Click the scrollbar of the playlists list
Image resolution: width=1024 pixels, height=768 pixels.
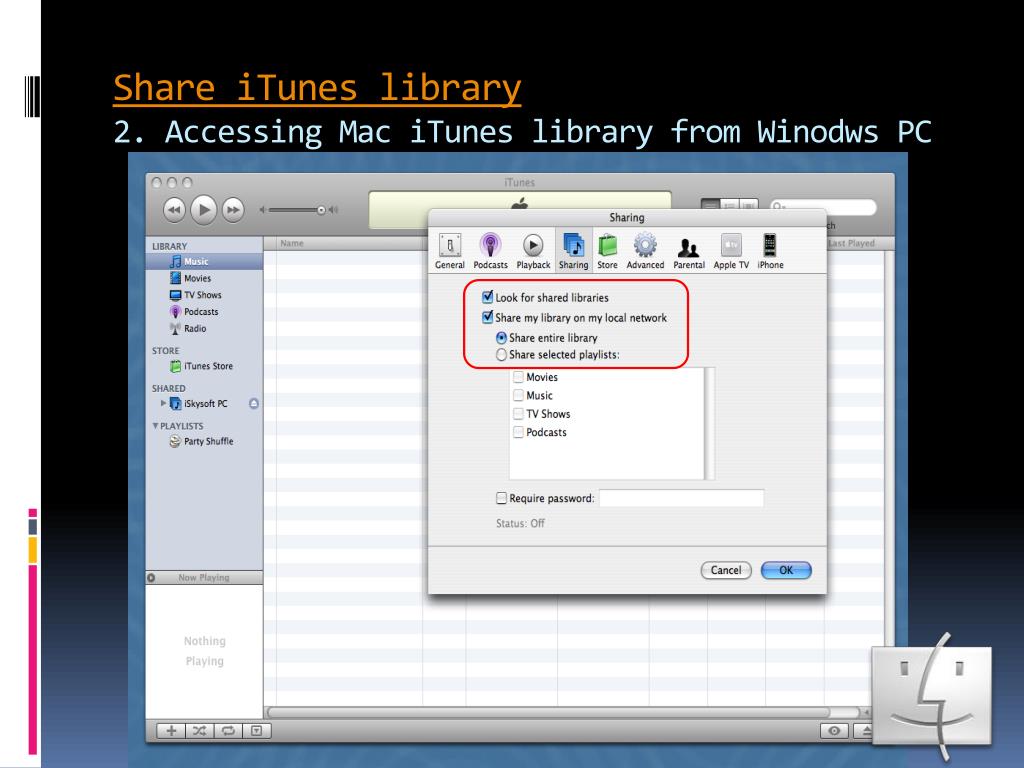(710, 423)
